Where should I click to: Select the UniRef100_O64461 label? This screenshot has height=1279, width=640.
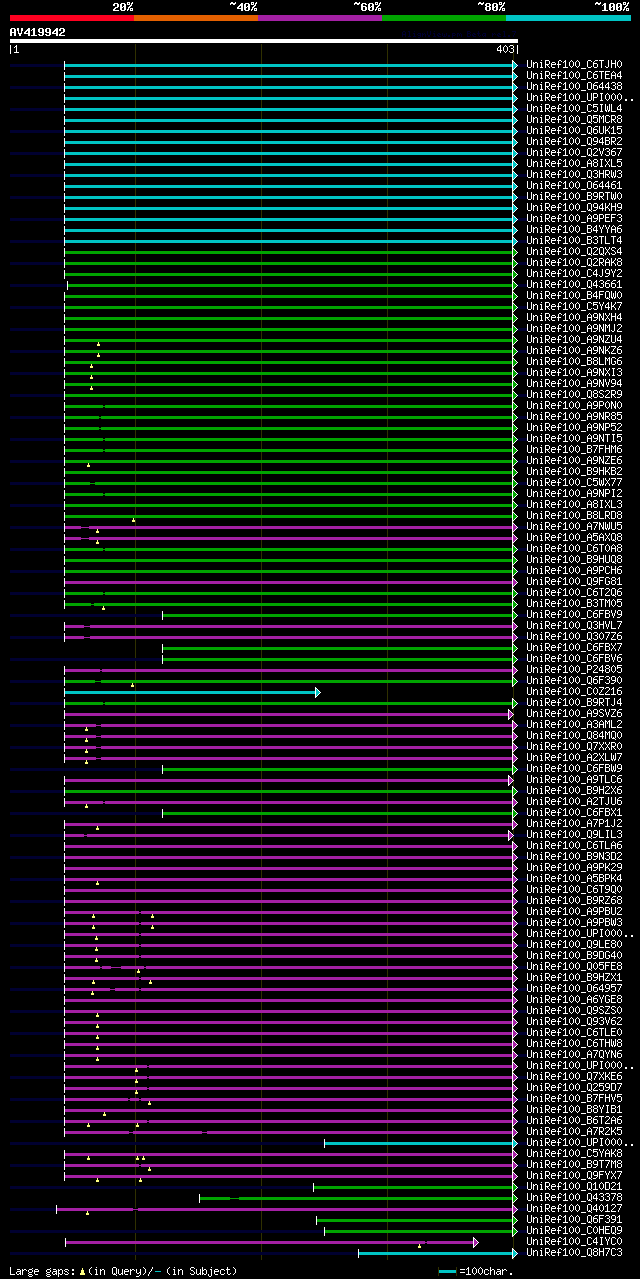[574, 185]
